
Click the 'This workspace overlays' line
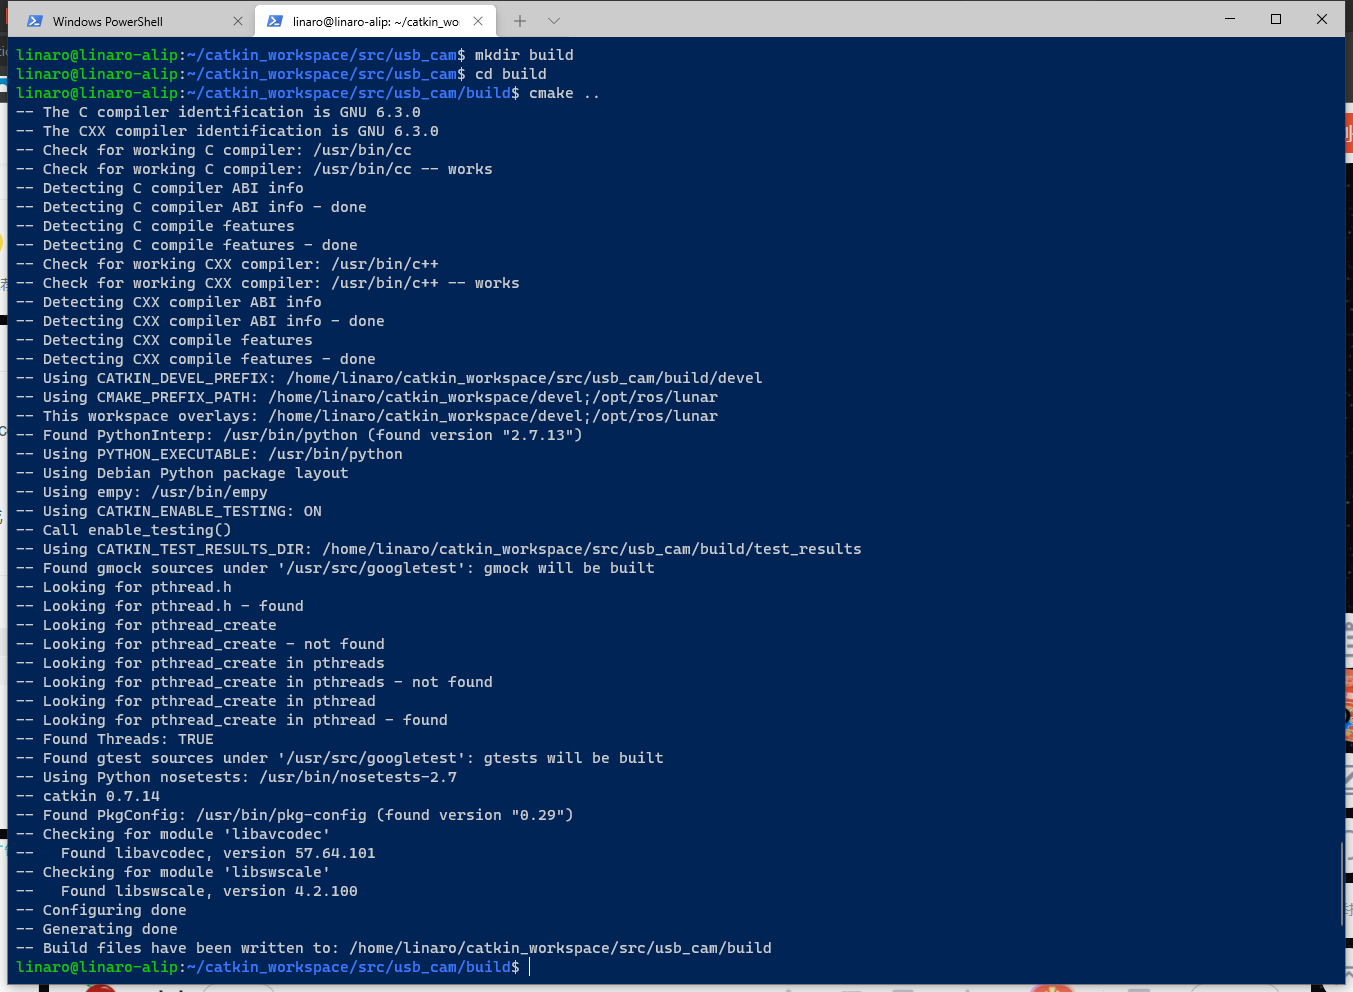(367, 416)
